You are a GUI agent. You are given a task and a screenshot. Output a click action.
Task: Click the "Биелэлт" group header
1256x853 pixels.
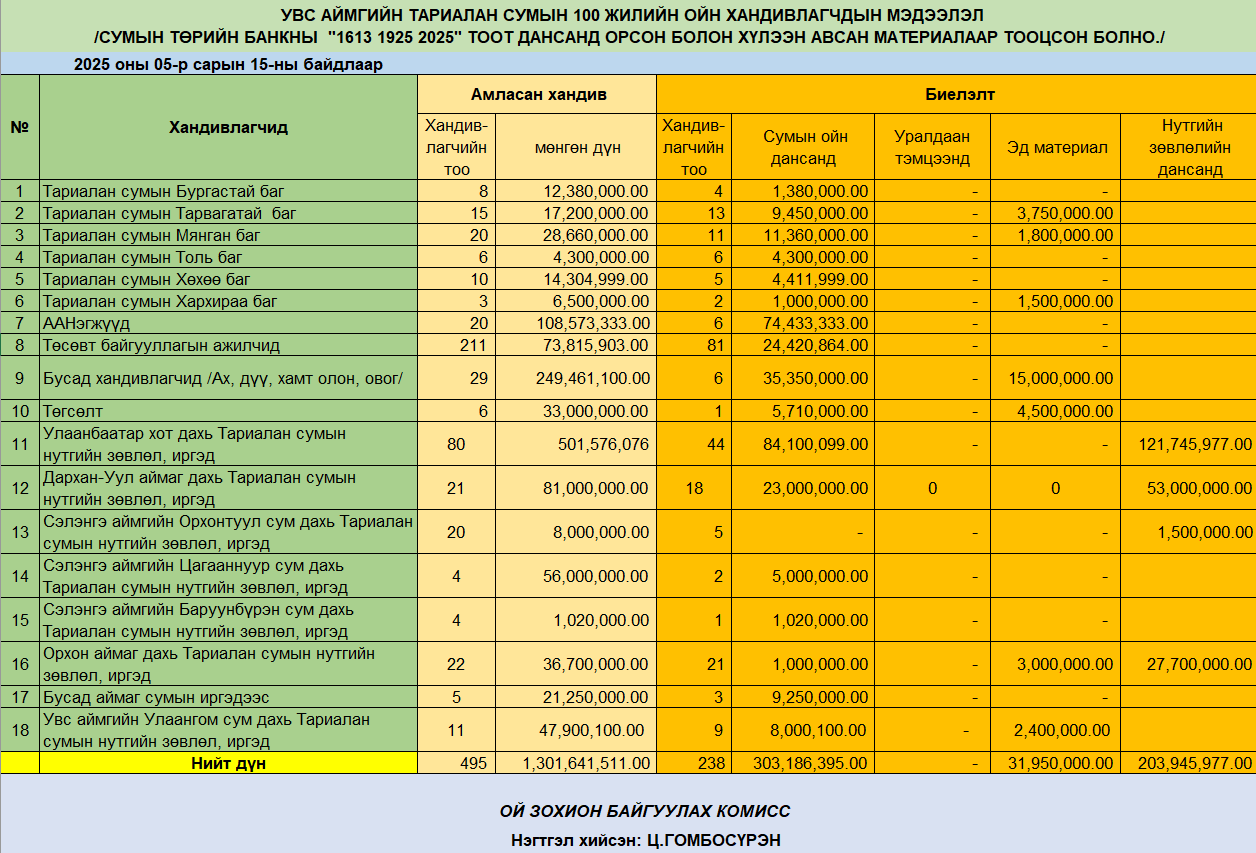pyautogui.click(x=955, y=94)
